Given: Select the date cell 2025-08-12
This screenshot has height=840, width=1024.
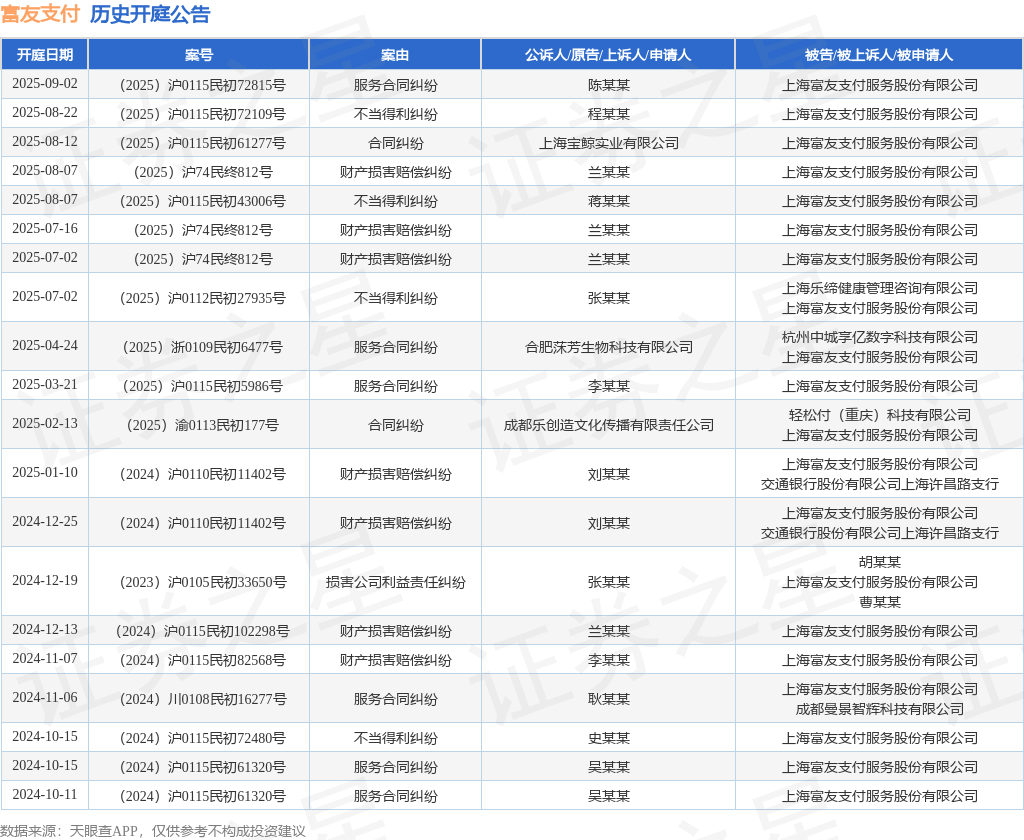Looking at the screenshot, I should 44,141.
